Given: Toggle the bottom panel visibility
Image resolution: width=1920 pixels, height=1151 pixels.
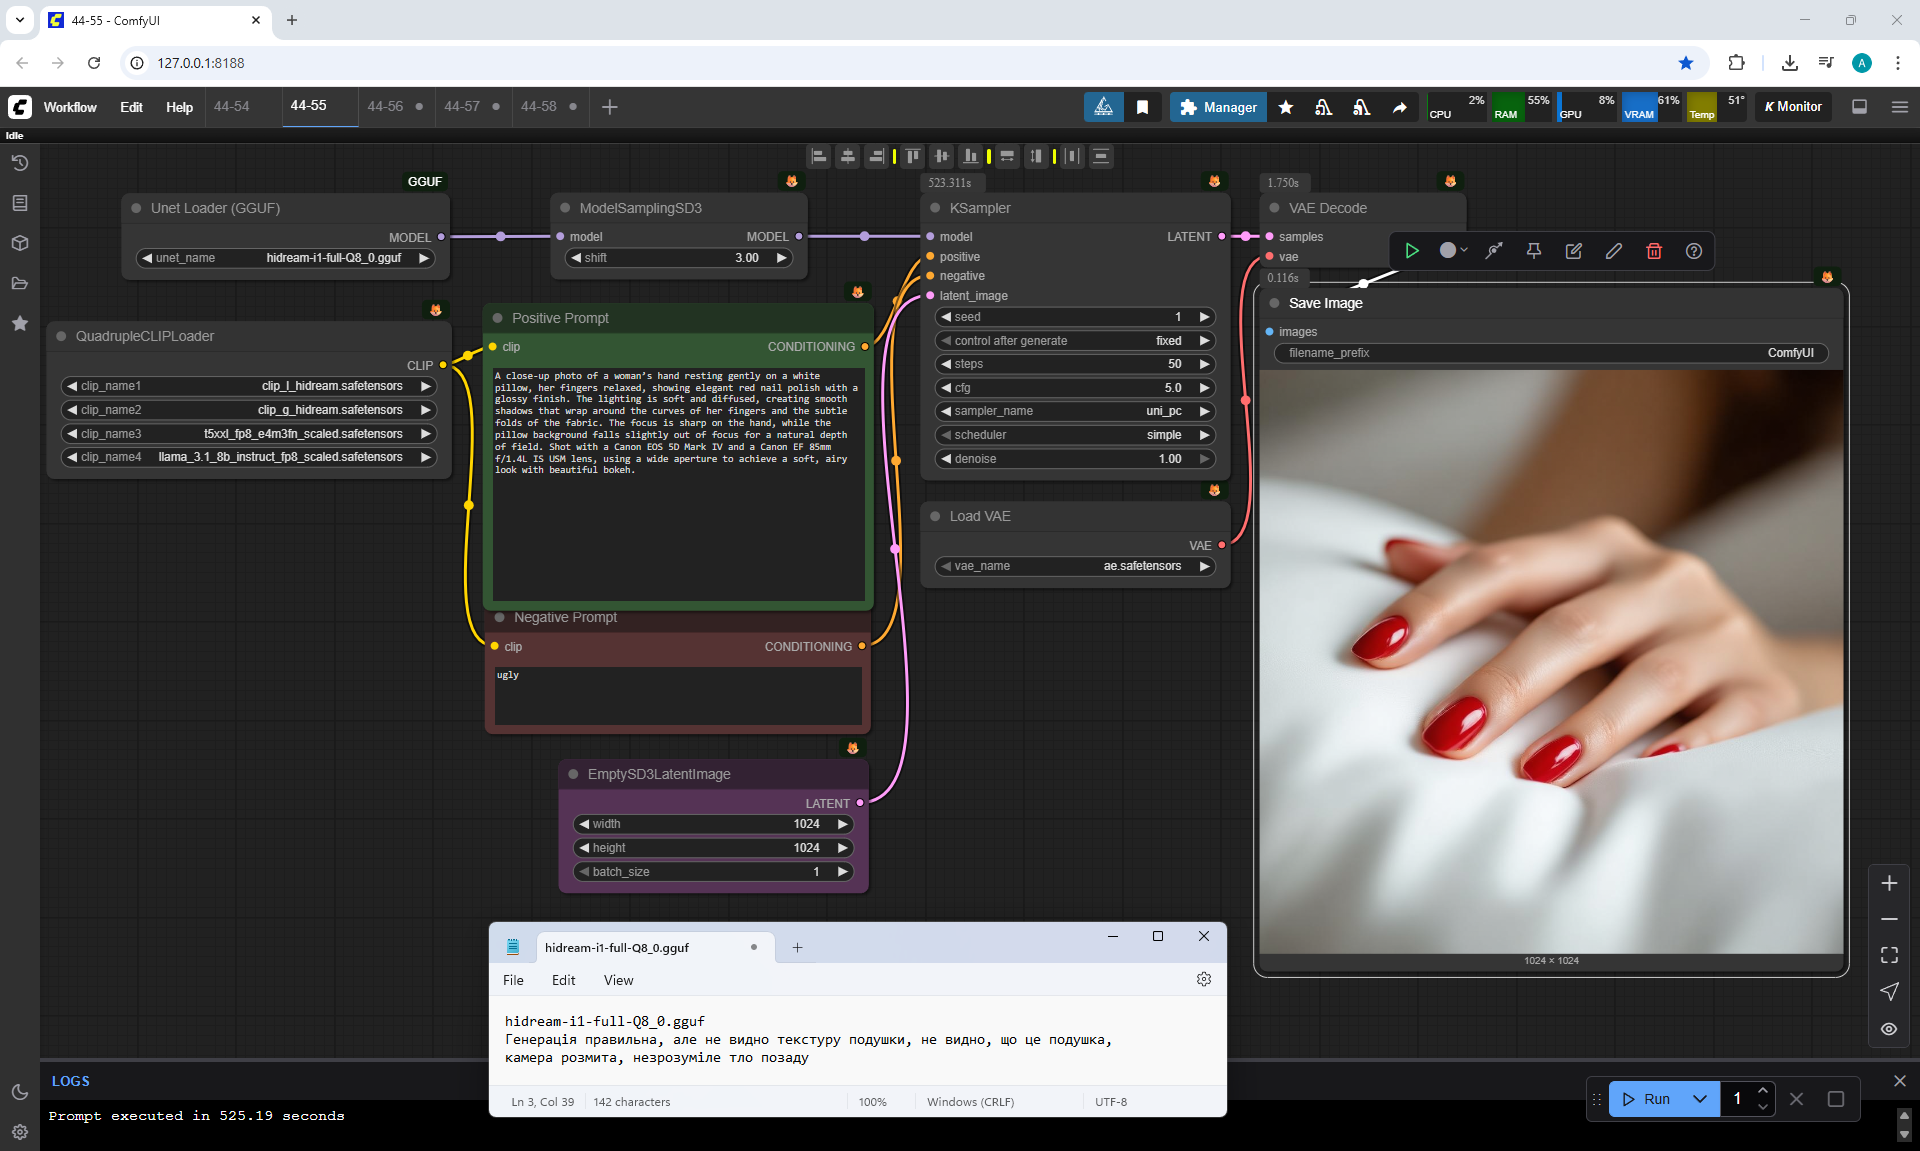Looking at the screenshot, I should [1859, 107].
